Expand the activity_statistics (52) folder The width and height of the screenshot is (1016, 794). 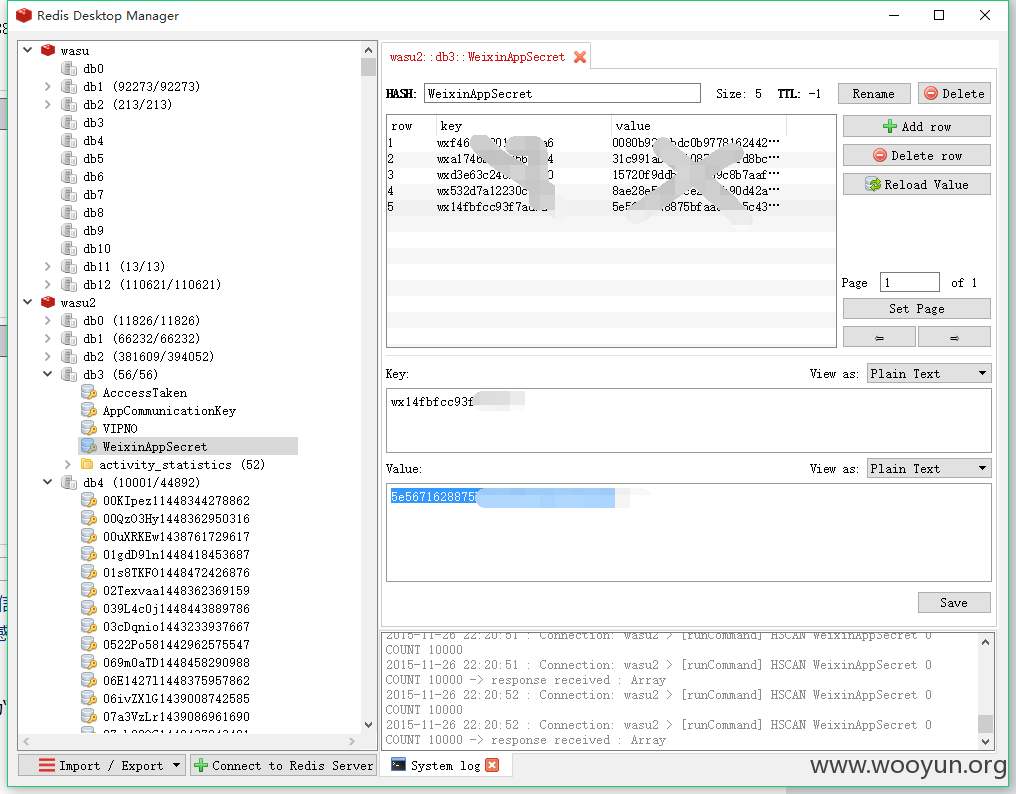[x=67, y=465]
